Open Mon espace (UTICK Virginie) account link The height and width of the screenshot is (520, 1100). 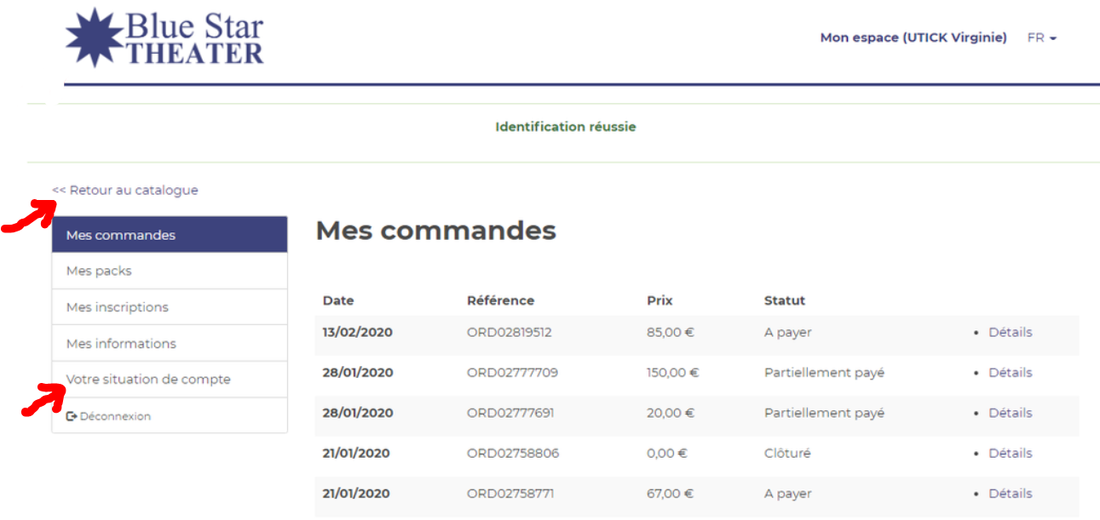click(x=912, y=38)
